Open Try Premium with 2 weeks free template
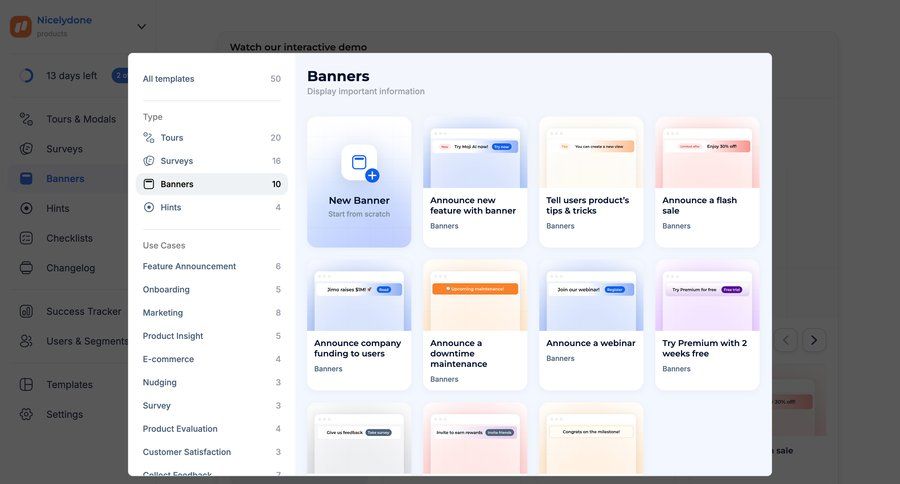This screenshot has width=900, height=484. 707,325
